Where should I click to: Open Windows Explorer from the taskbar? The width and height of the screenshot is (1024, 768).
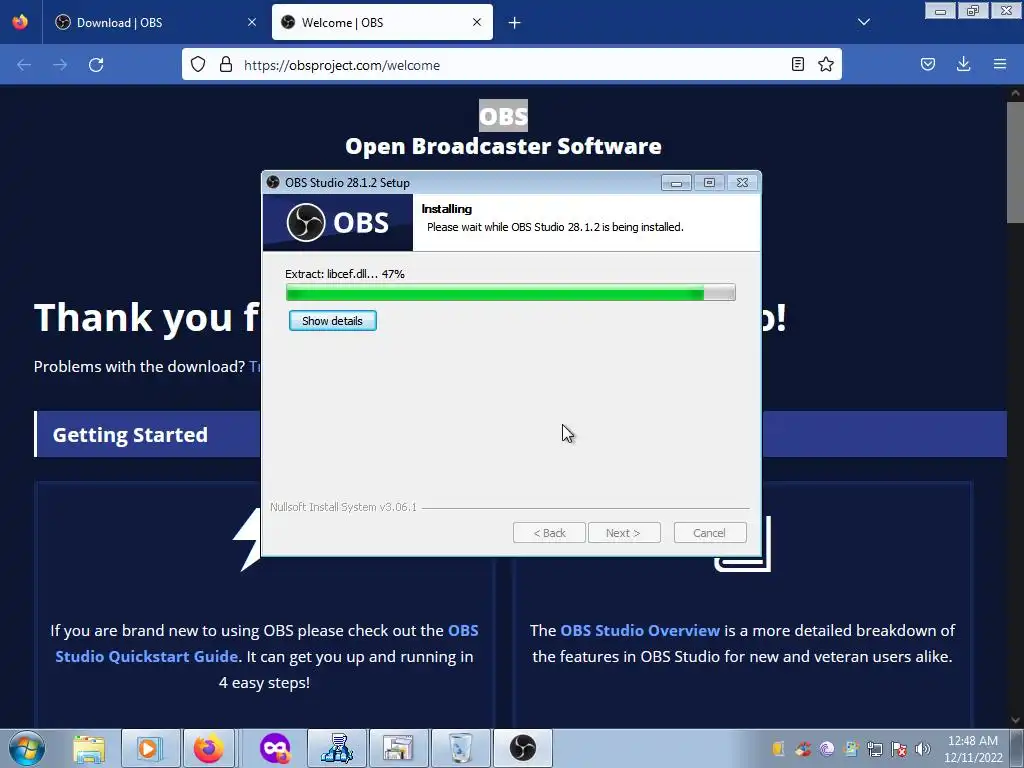pos(89,748)
